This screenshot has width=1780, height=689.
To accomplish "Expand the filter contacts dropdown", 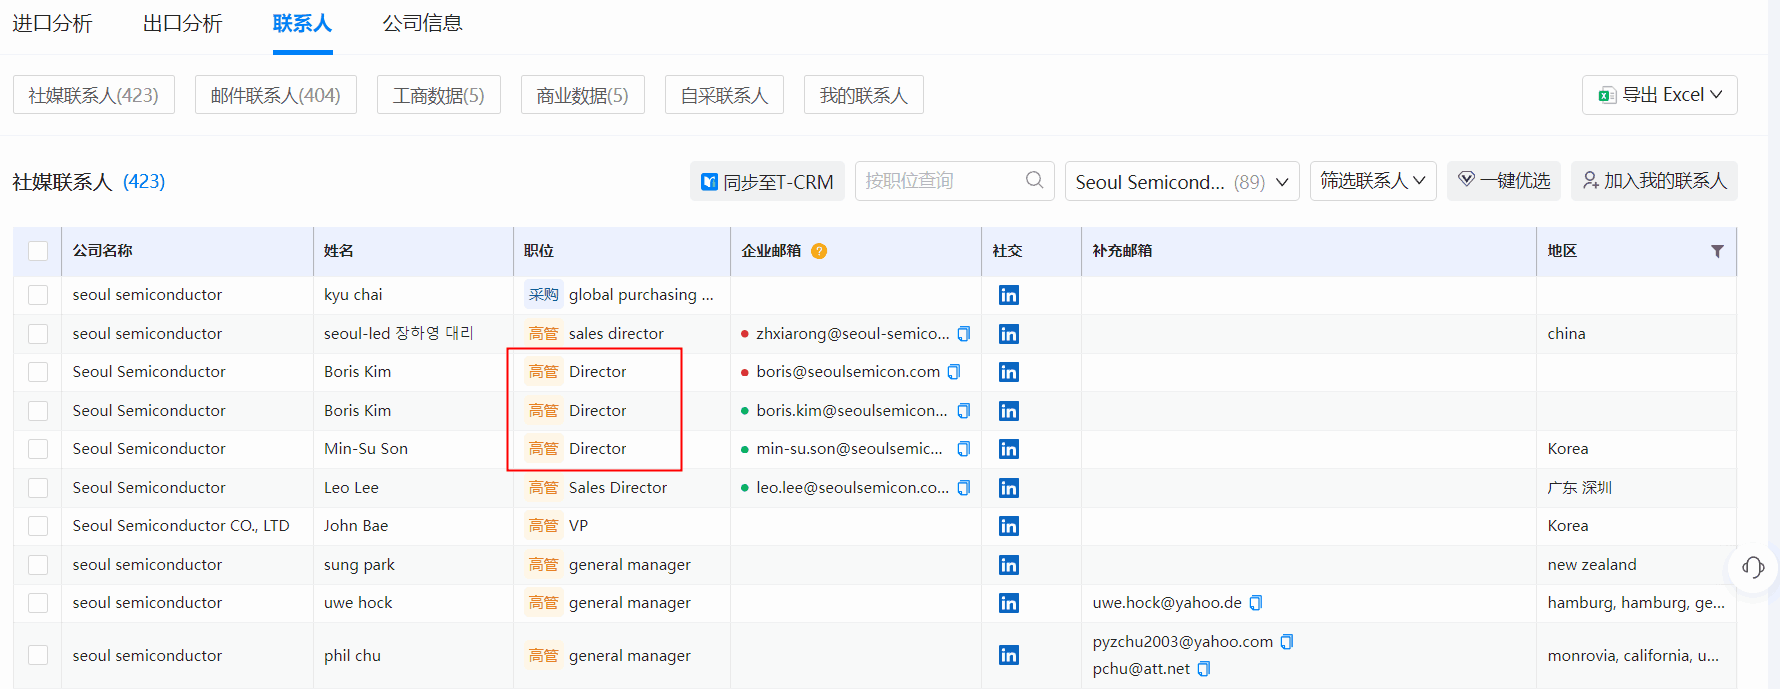I will [1372, 181].
